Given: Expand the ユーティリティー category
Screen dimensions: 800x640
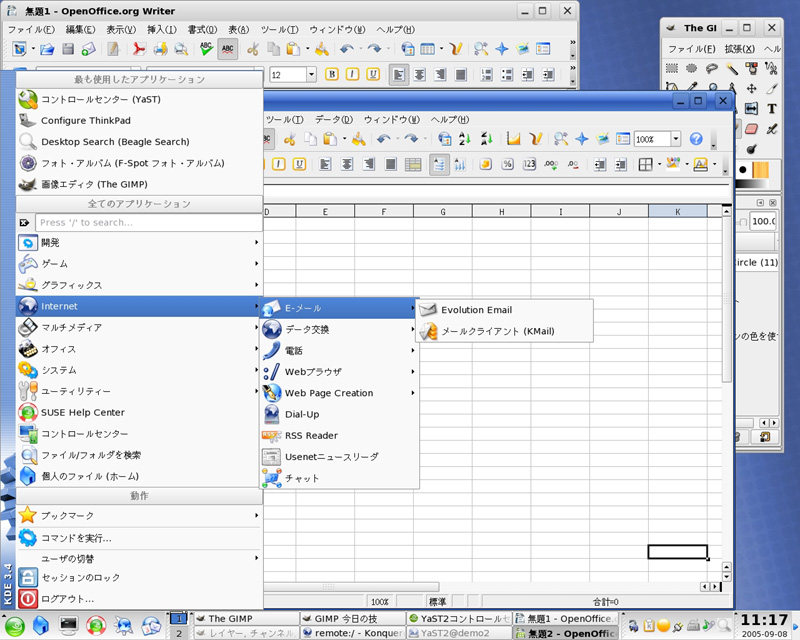Looking at the screenshot, I should tap(139, 391).
